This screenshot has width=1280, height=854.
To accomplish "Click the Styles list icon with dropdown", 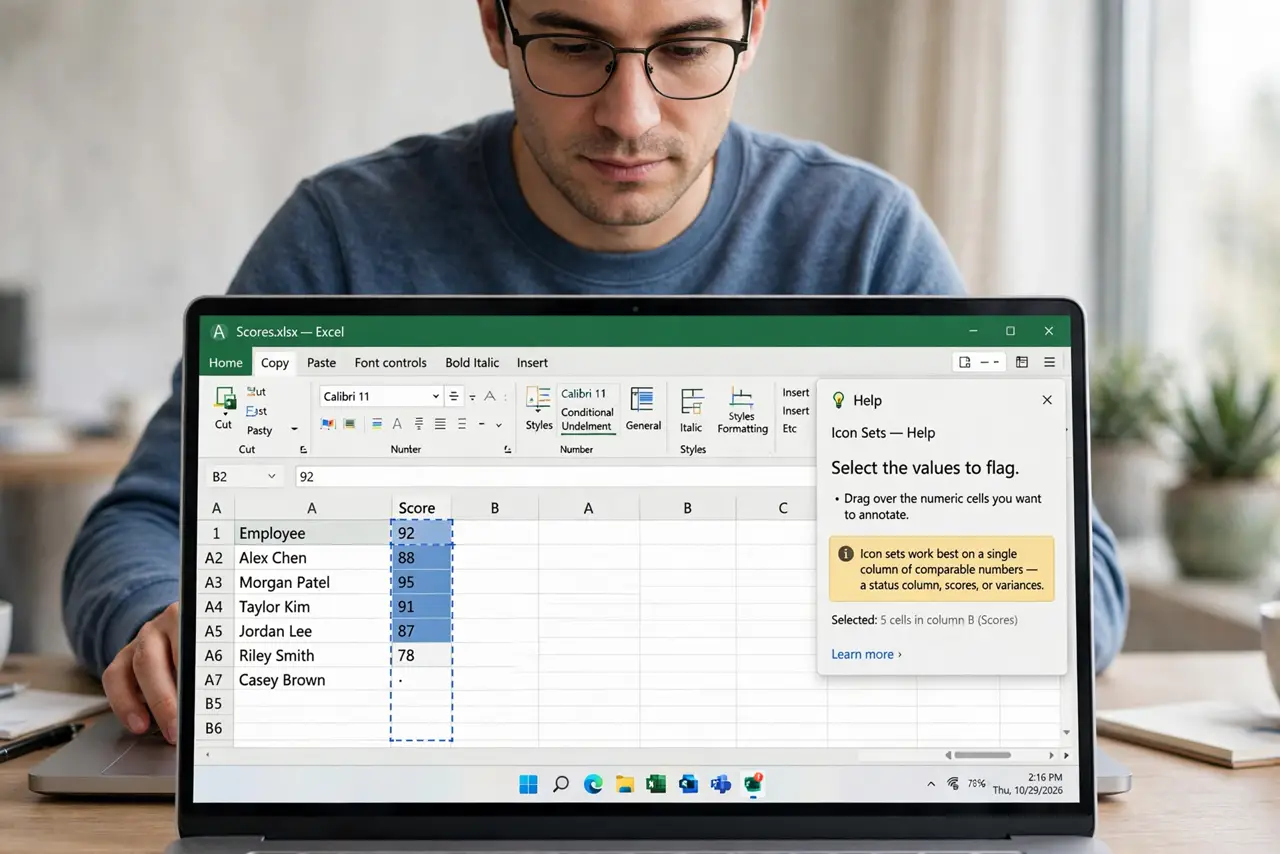I will (x=539, y=399).
